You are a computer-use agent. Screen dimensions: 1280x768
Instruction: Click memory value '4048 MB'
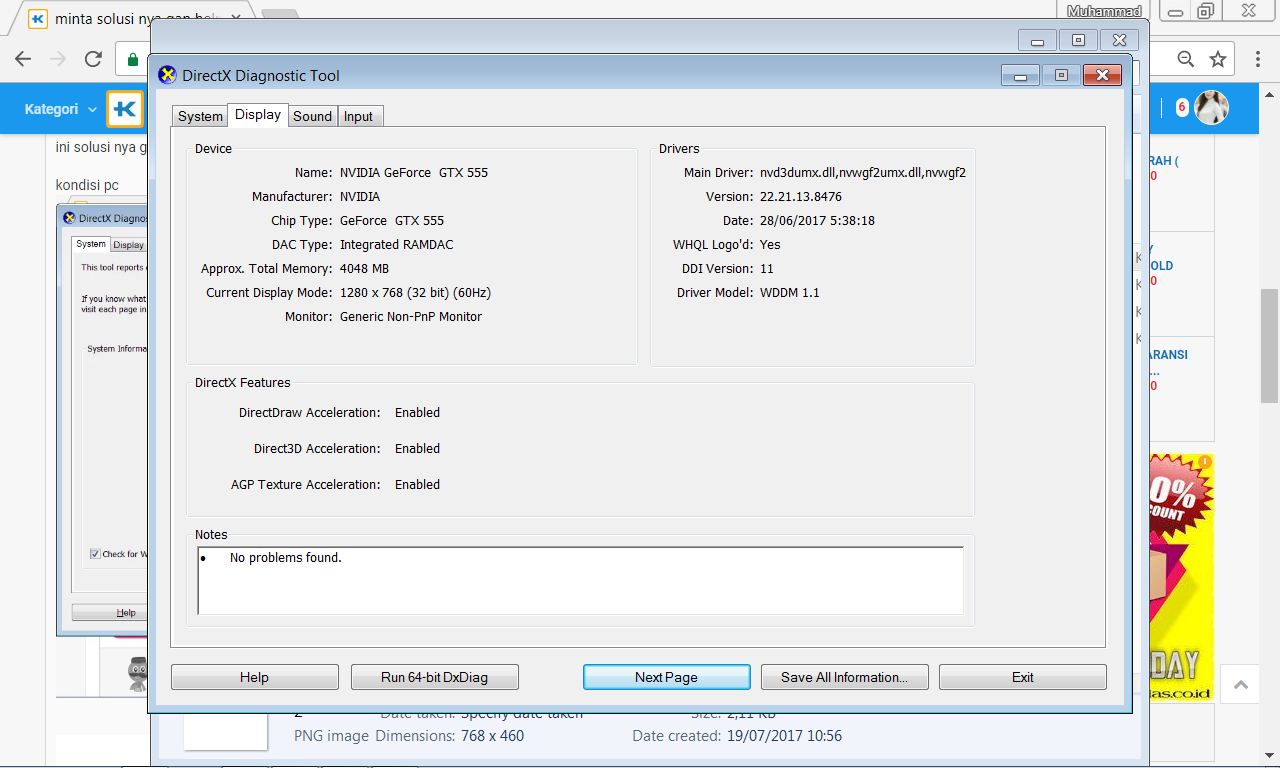click(364, 268)
